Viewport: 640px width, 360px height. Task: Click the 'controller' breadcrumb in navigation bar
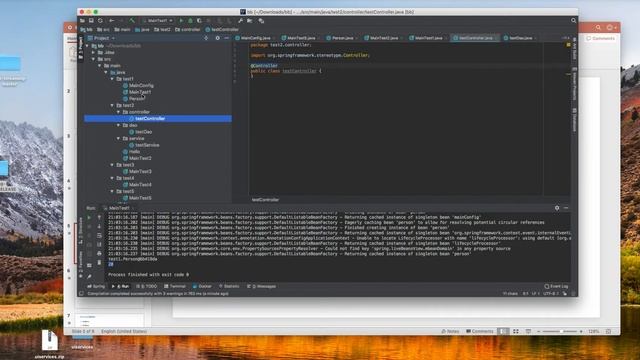tap(188, 29)
